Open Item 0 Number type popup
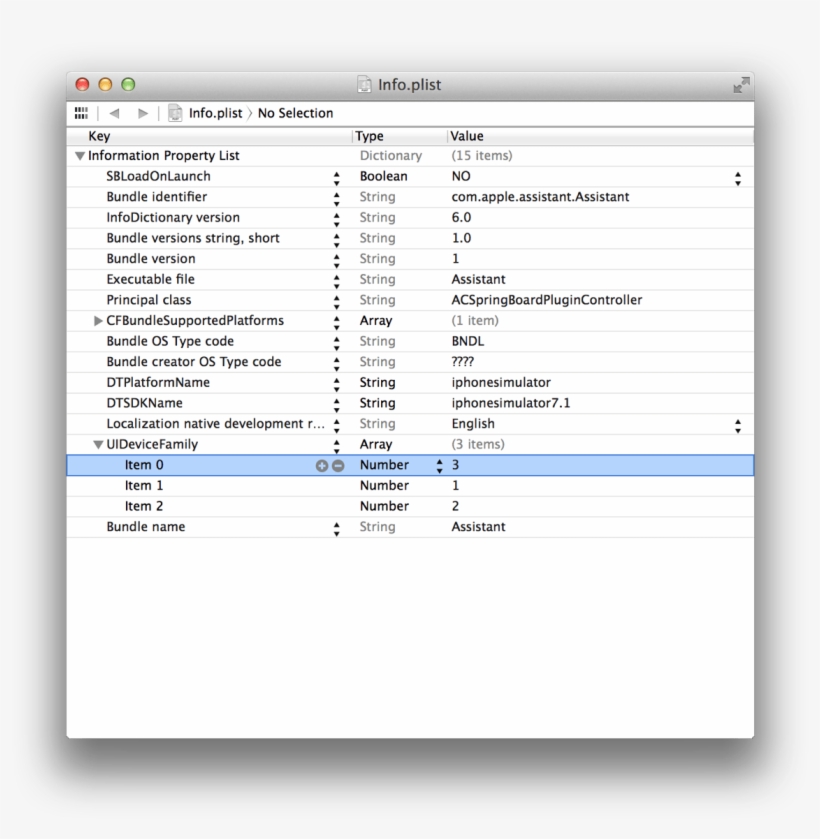The height and width of the screenshot is (839, 820). 439,466
